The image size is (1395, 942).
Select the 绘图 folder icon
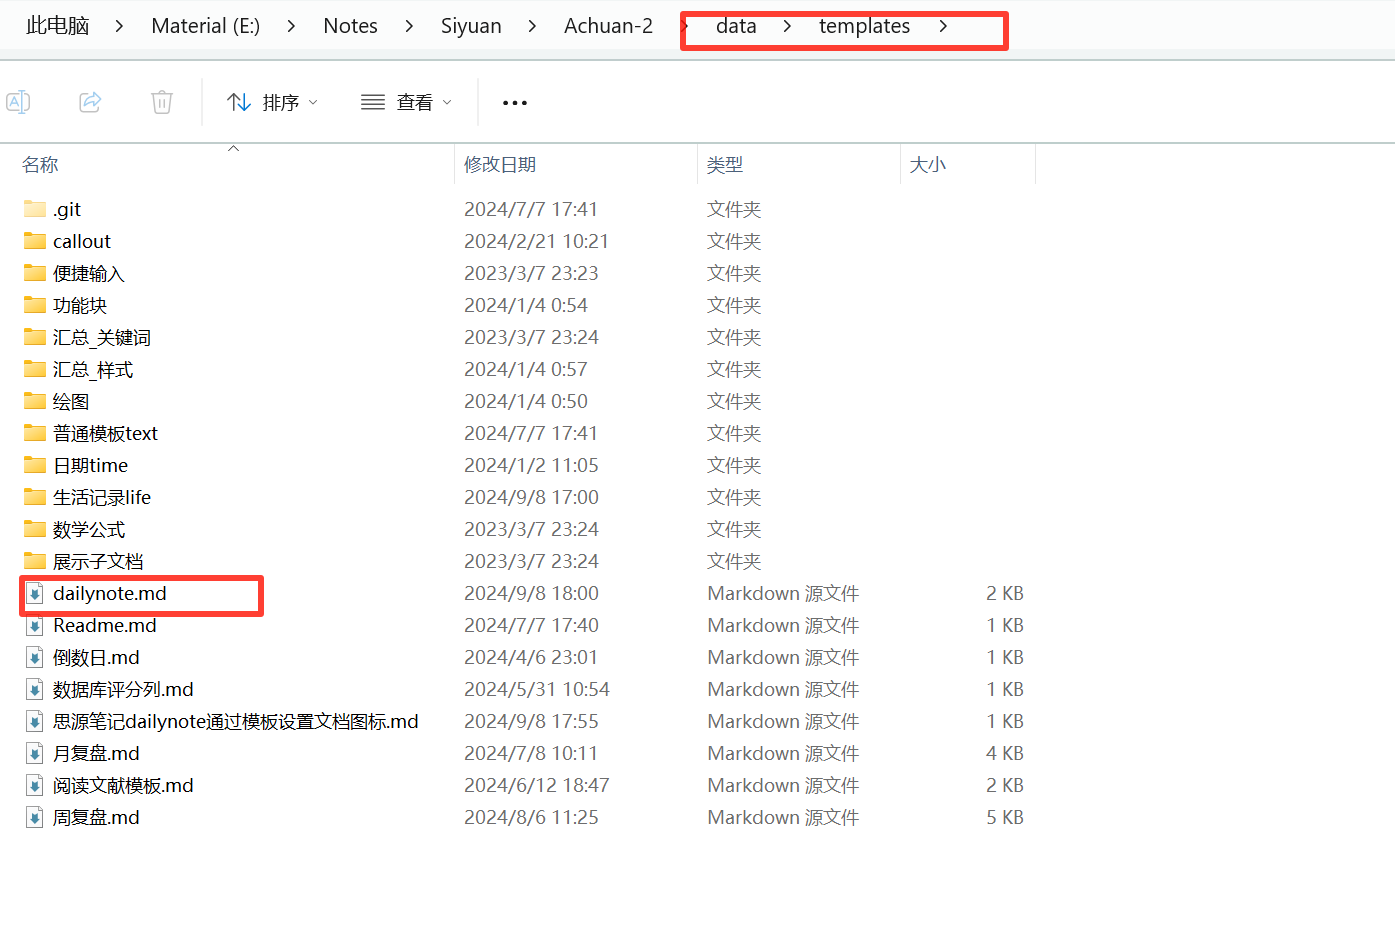click(35, 401)
